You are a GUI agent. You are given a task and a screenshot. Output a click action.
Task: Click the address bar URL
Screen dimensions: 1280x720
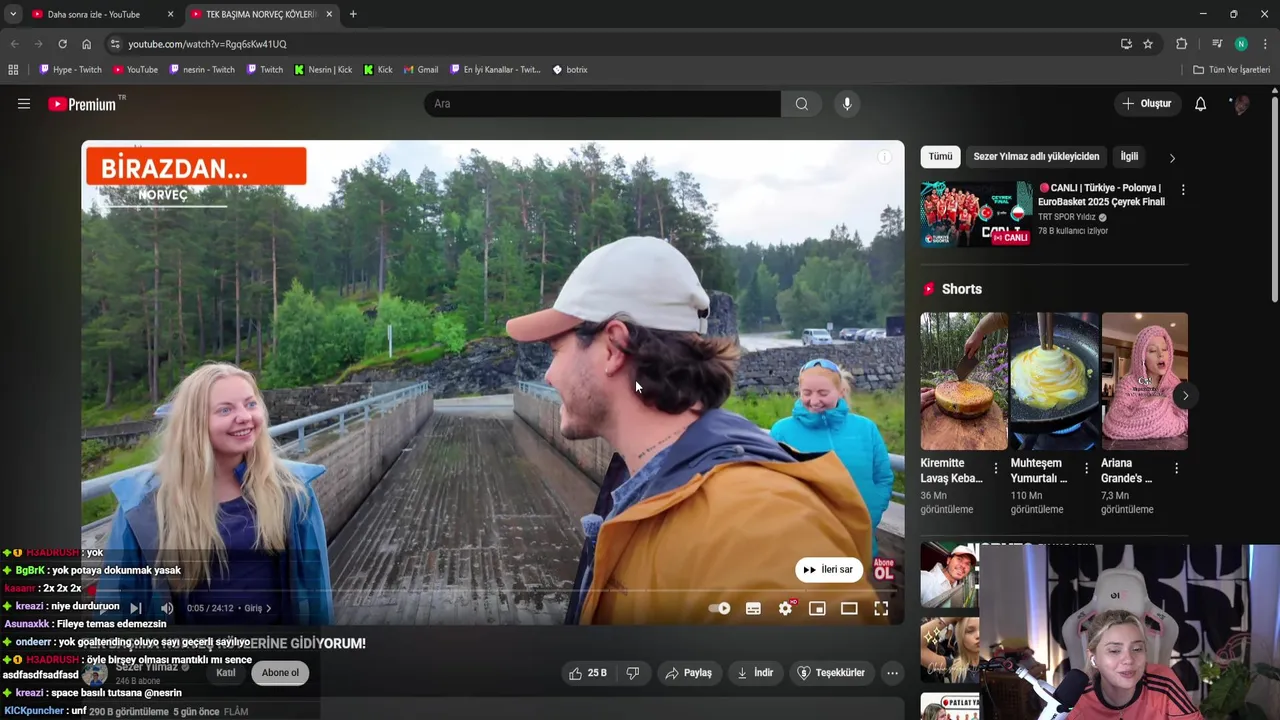[207, 44]
